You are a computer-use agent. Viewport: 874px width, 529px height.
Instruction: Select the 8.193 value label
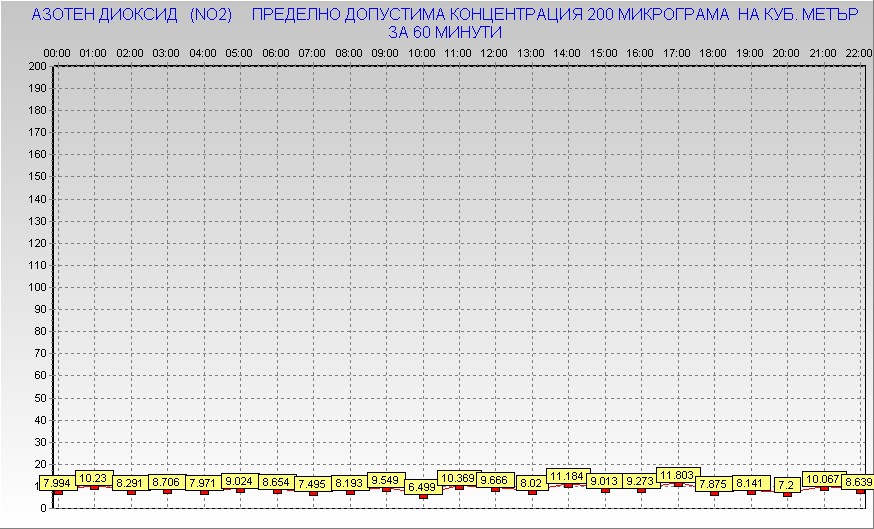pos(350,483)
